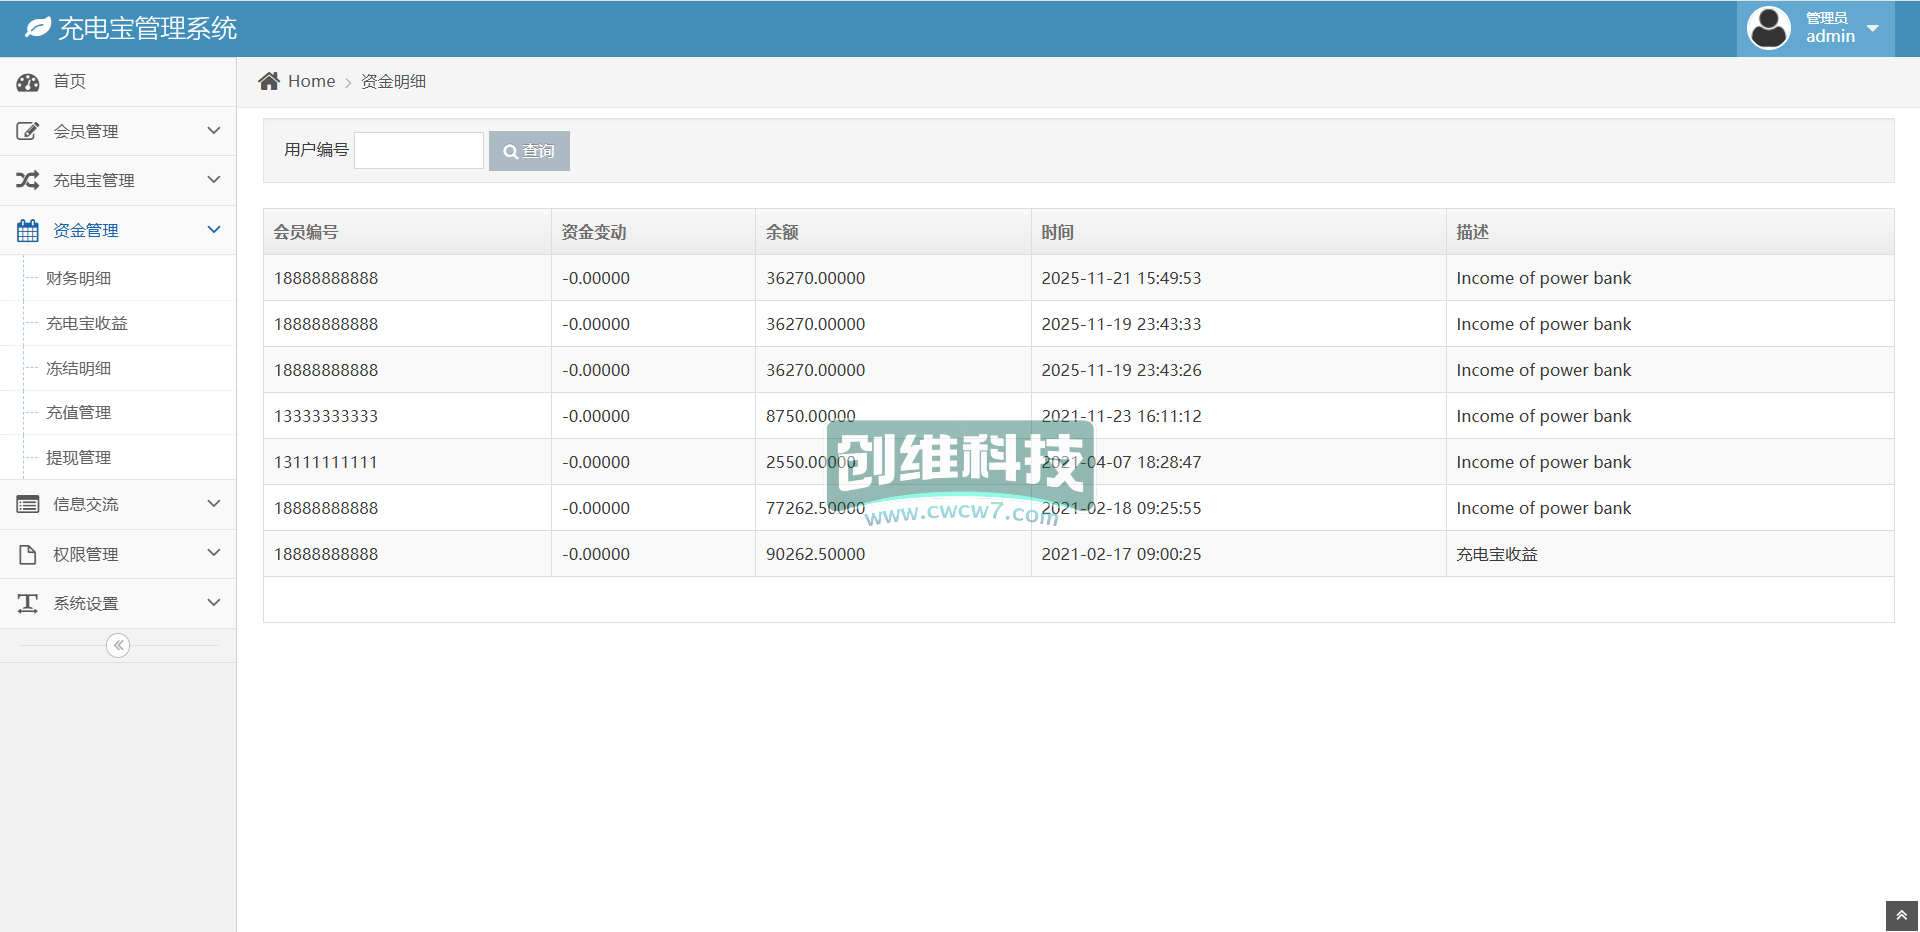The image size is (1920, 932).
Task: Click the file icon for 权限管理
Action: pyautogui.click(x=28, y=554)
